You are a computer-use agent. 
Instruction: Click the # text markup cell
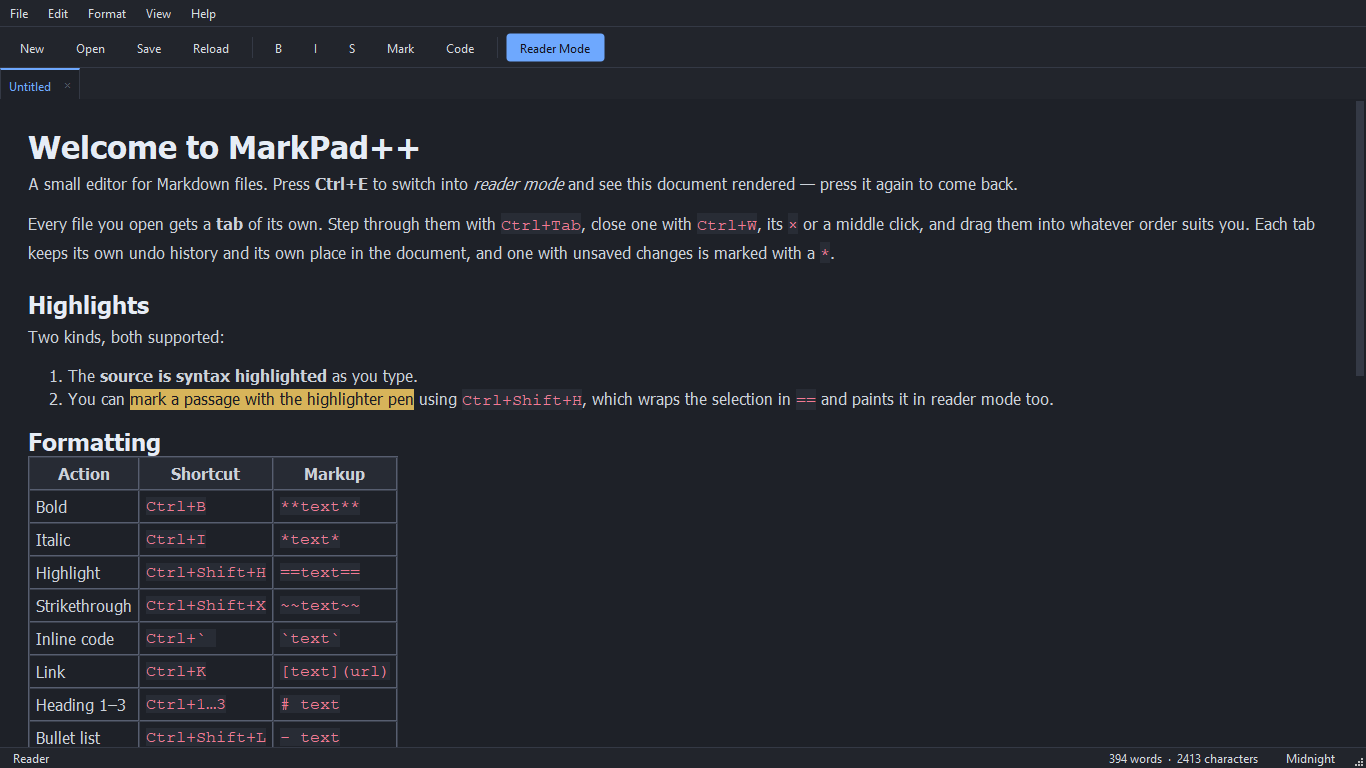pyautogui.click(x=335, y=705)
